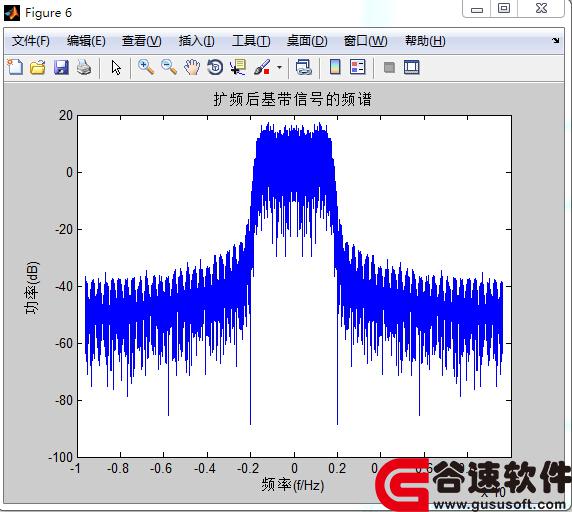Screen dimensions: 572x512
Task: Click the dock figure arrow in menu bar
Action: (x=555, y=40)
